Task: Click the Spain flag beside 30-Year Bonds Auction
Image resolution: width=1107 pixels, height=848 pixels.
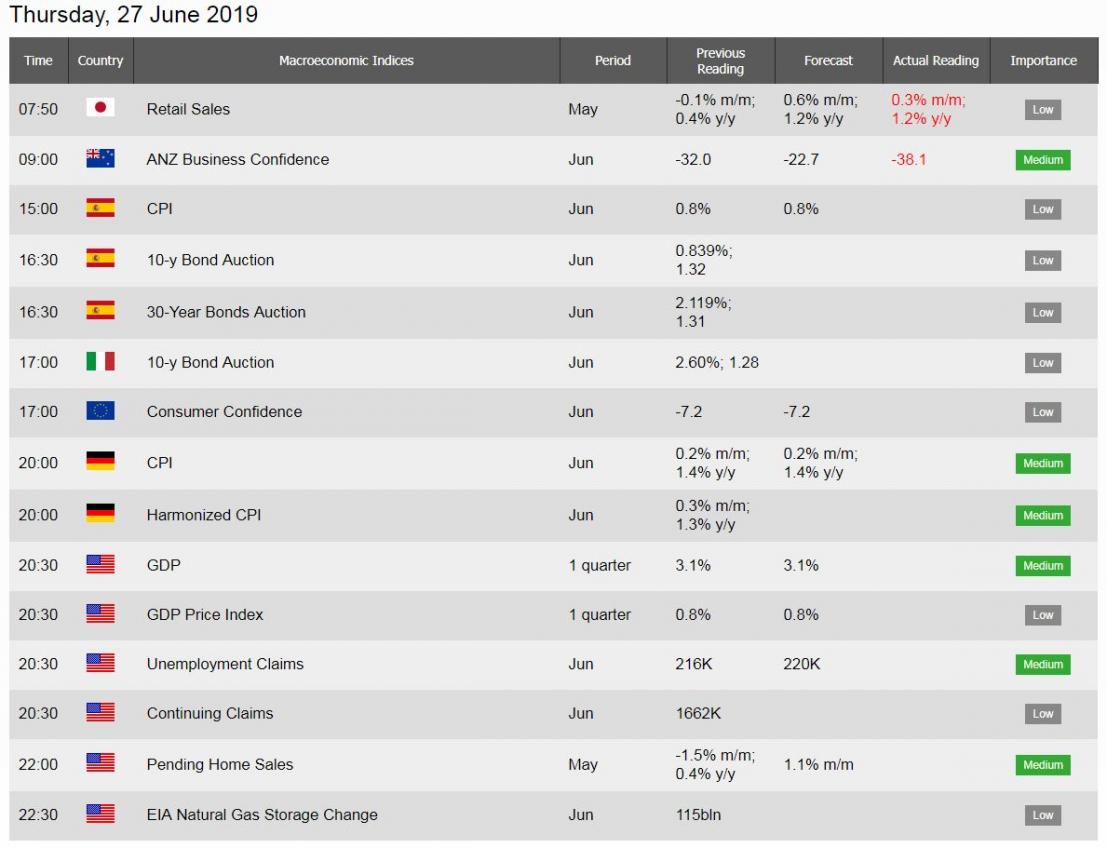Action: click(x=100, y=311)
